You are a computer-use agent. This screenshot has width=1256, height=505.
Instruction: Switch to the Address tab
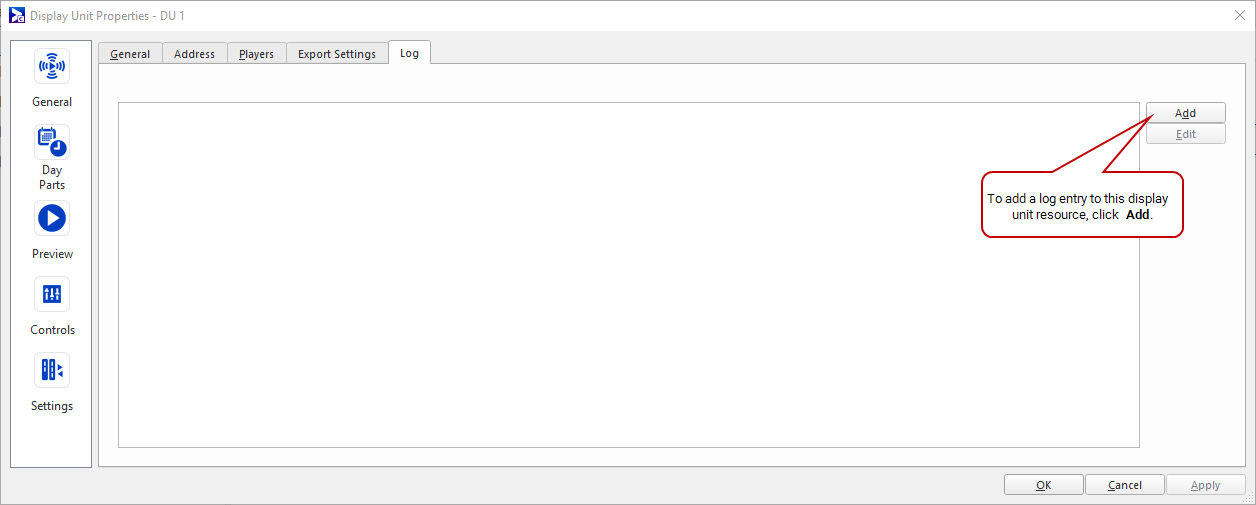194,54
